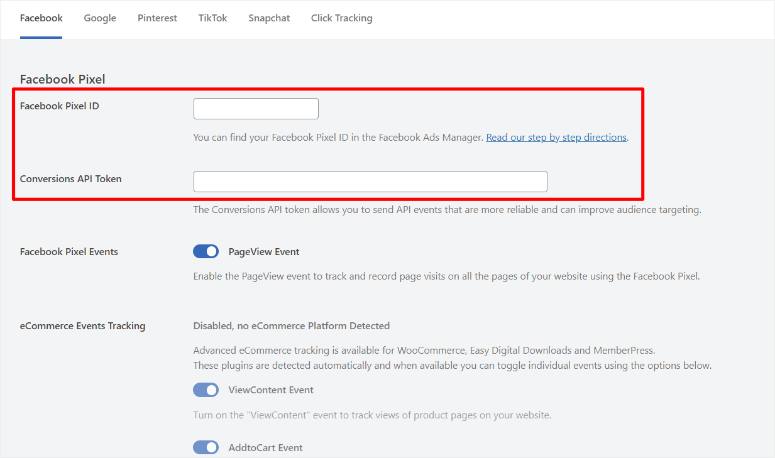This screenshot has height=458, width=775.
Task: Focus the Conversions API Token field
Action: click(x=370, y=181)
